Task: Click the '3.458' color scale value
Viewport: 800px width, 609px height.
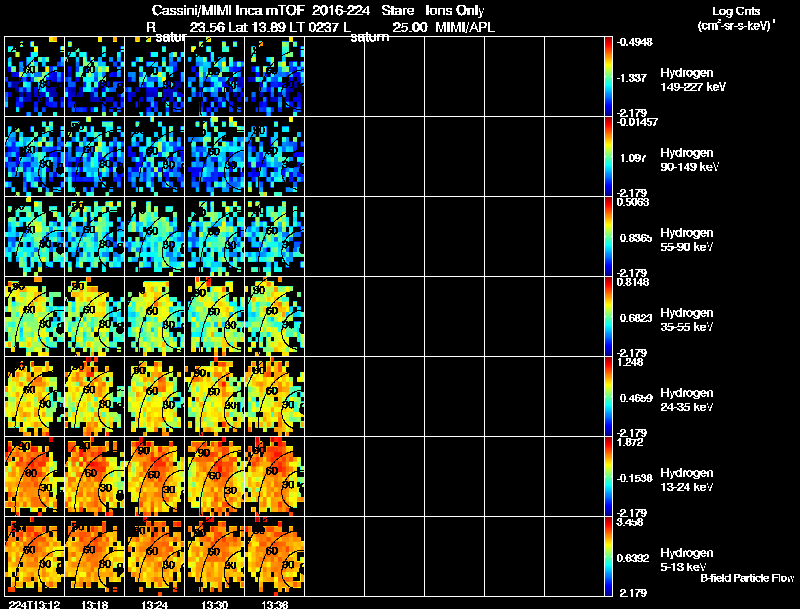Action: tap(630, 522)
